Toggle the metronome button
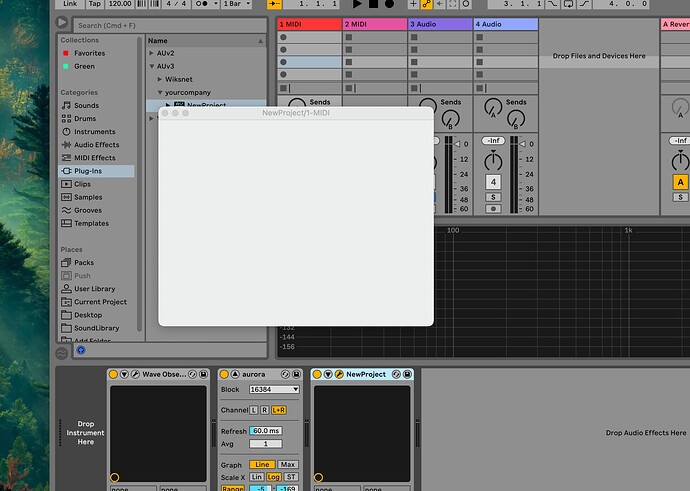690x491 pixels. 202,4
